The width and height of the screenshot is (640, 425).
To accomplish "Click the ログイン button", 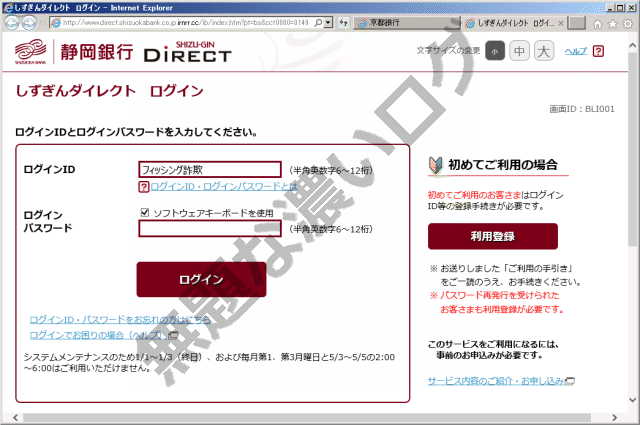I will pyautogui.click(x=201, y=280).
